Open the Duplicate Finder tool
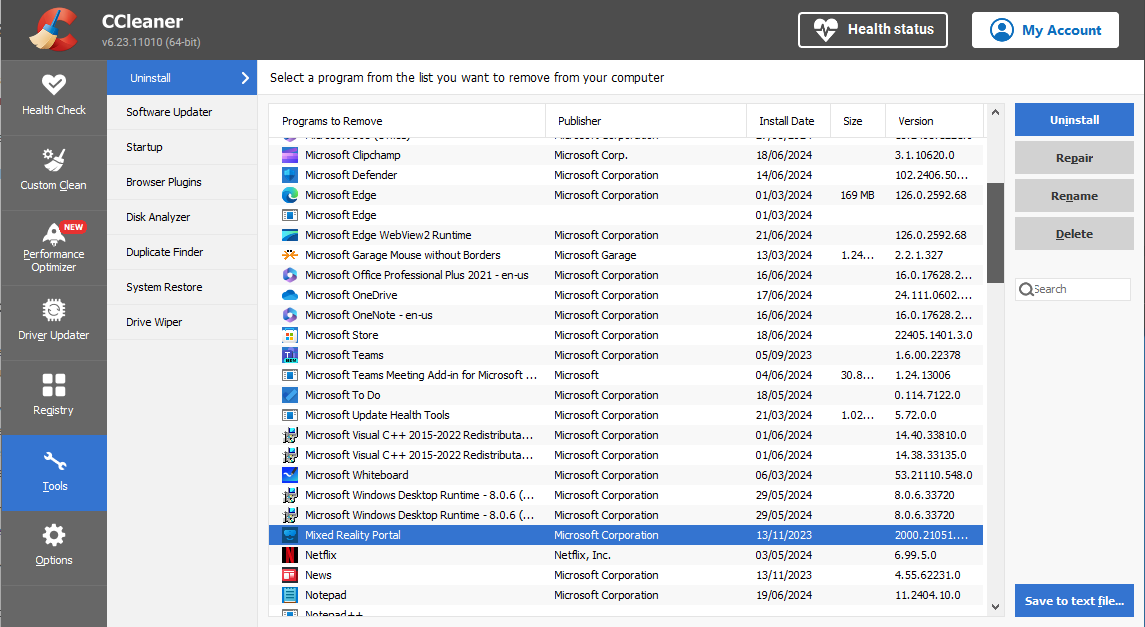Image resolution: width=1145 pixels, height=627 pixels. [x=182, y=253]
